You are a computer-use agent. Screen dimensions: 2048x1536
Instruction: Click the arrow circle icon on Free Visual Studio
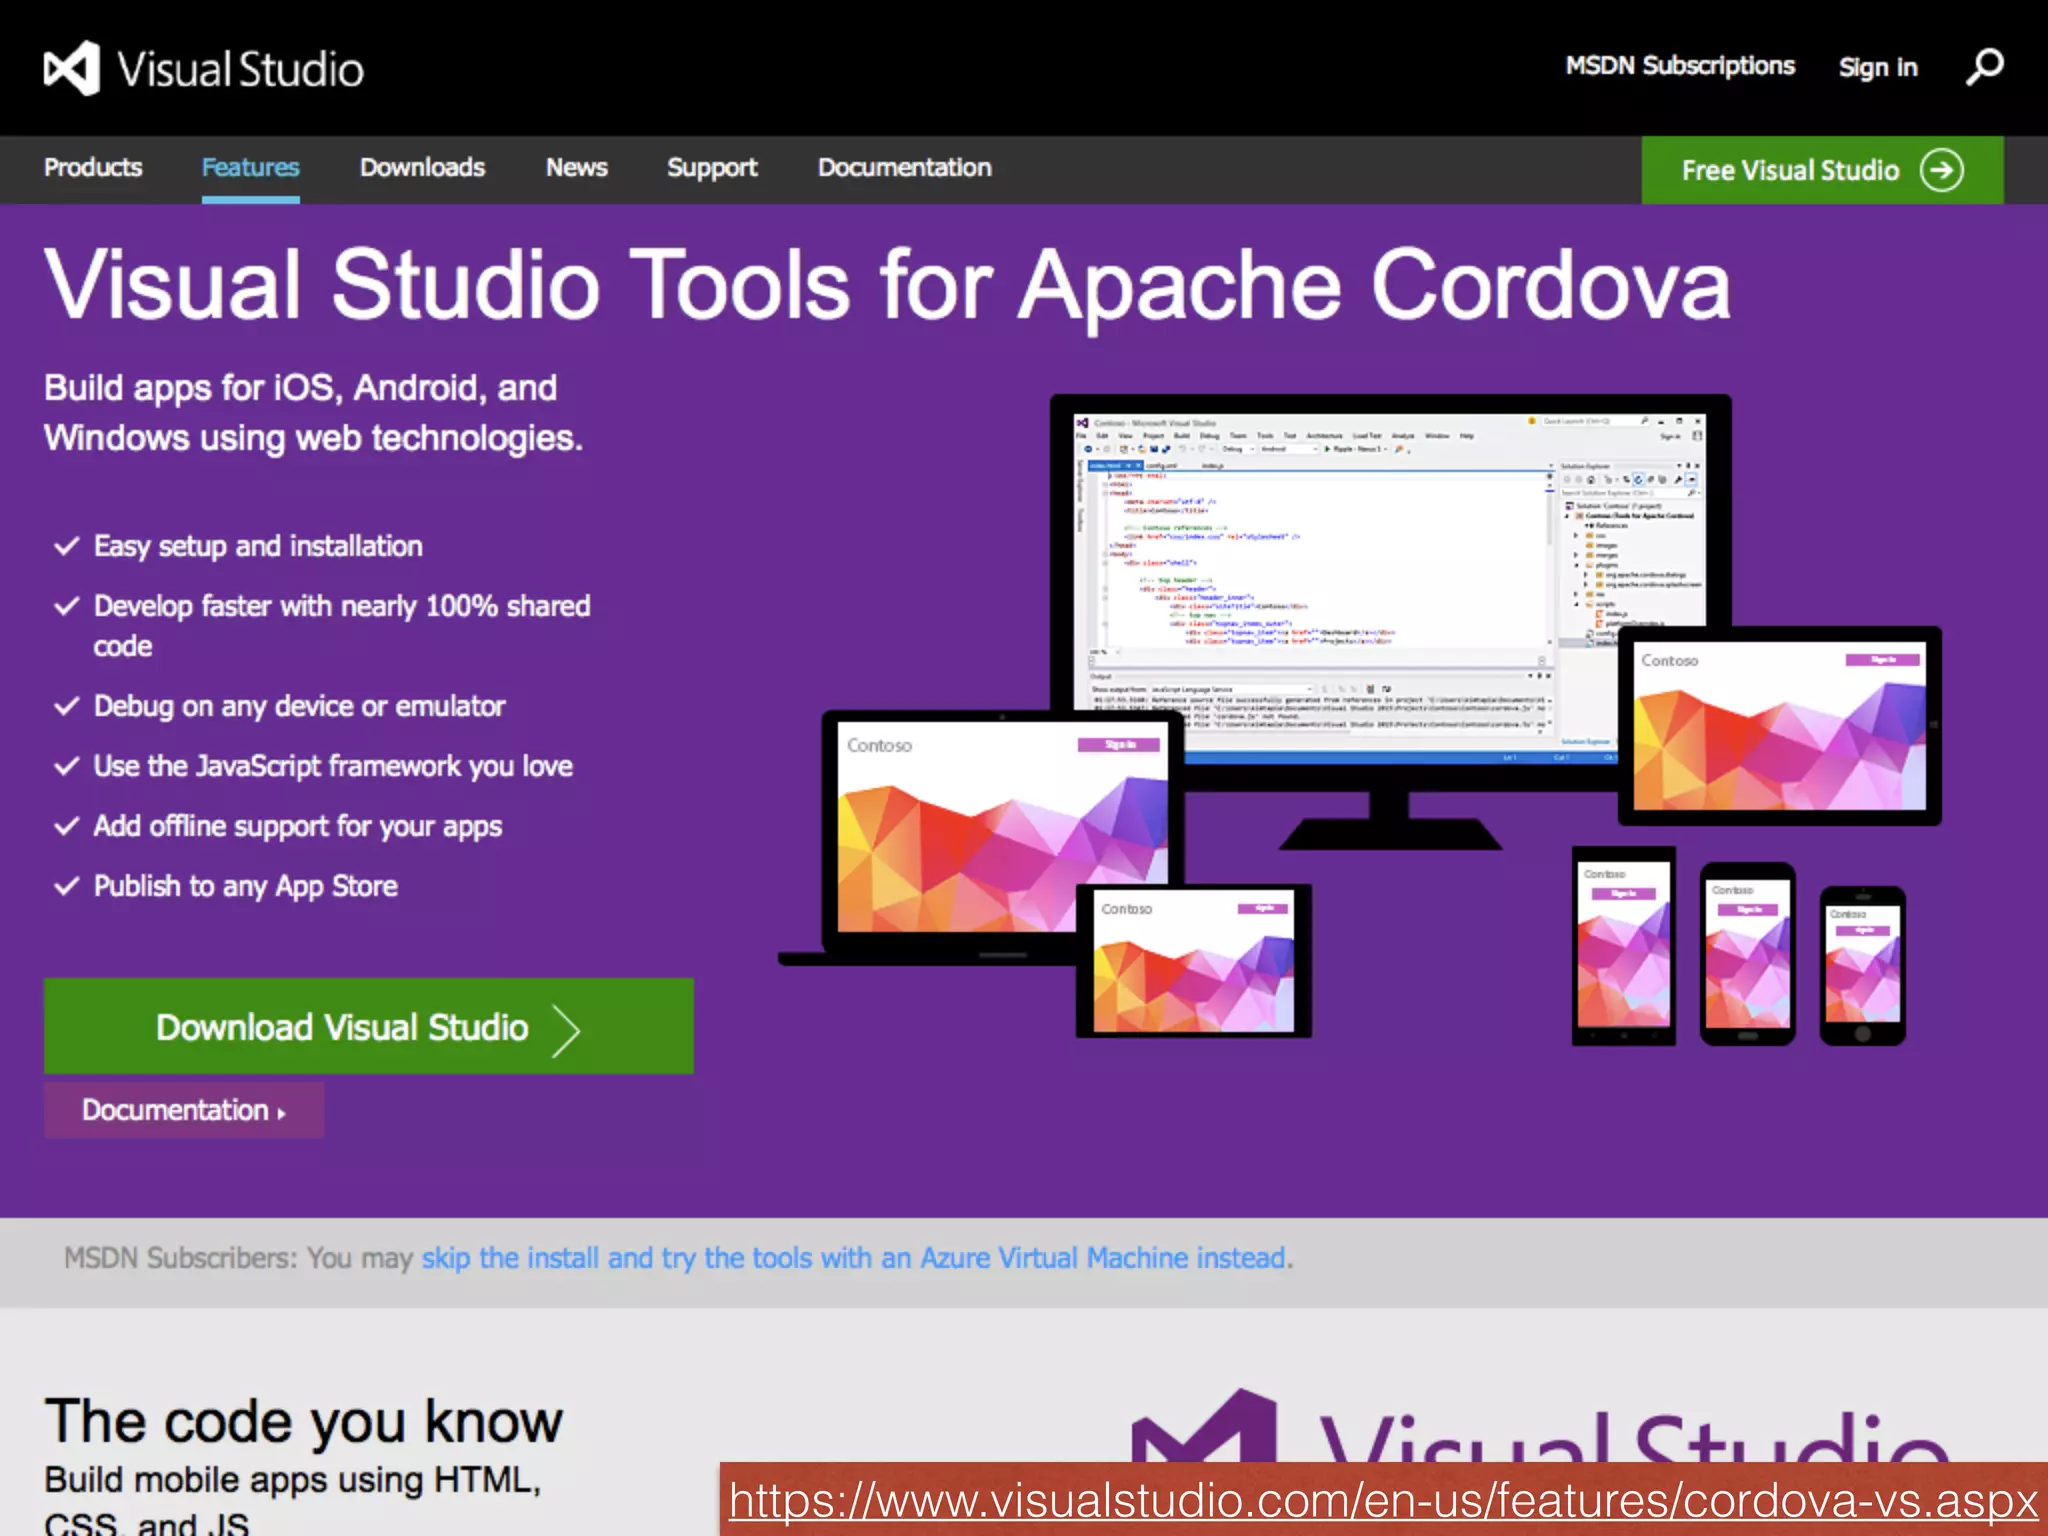point(1941,170)
